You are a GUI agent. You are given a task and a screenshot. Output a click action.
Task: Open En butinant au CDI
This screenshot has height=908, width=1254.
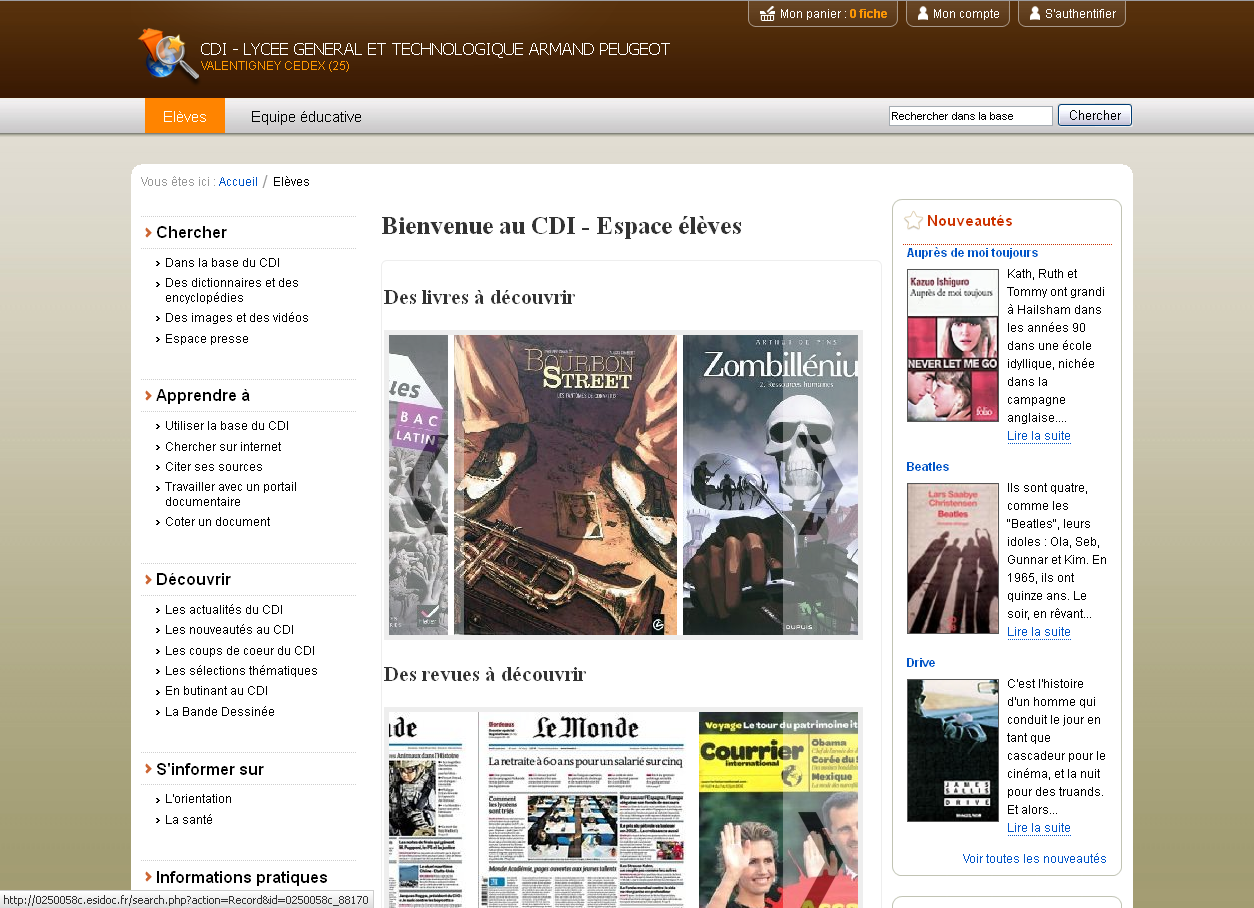(x=216, y=691)
